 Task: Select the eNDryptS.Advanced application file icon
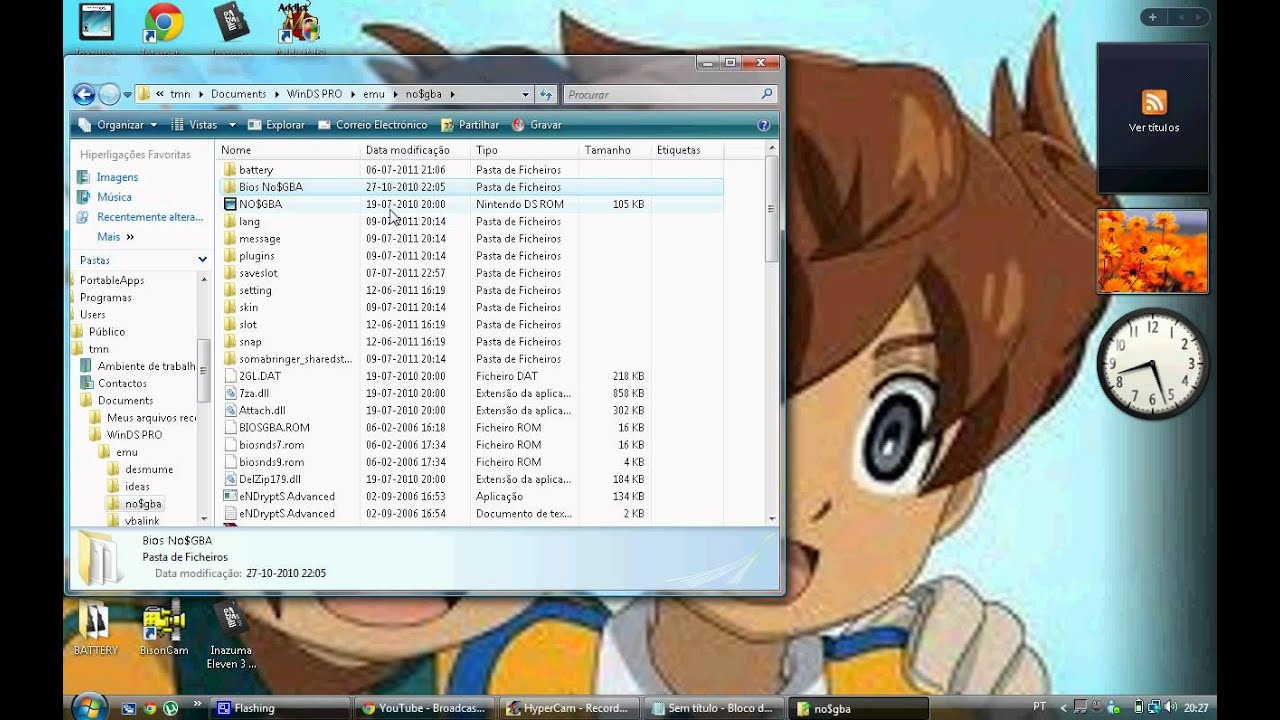click(230, 496)
